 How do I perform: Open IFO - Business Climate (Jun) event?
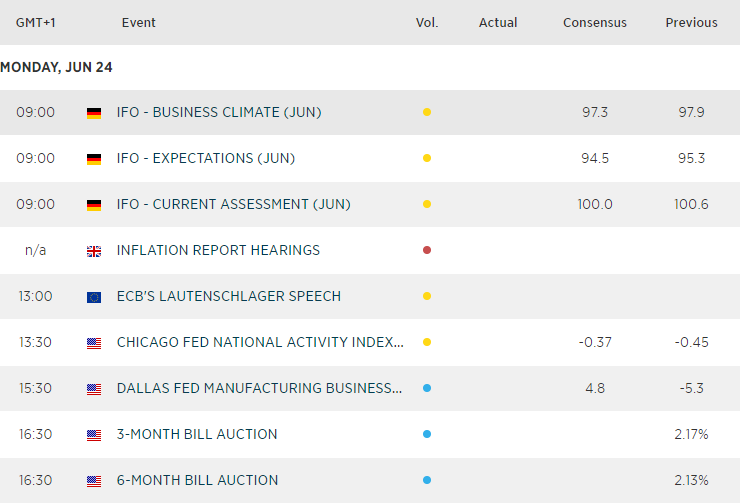(x=219, y=112)
